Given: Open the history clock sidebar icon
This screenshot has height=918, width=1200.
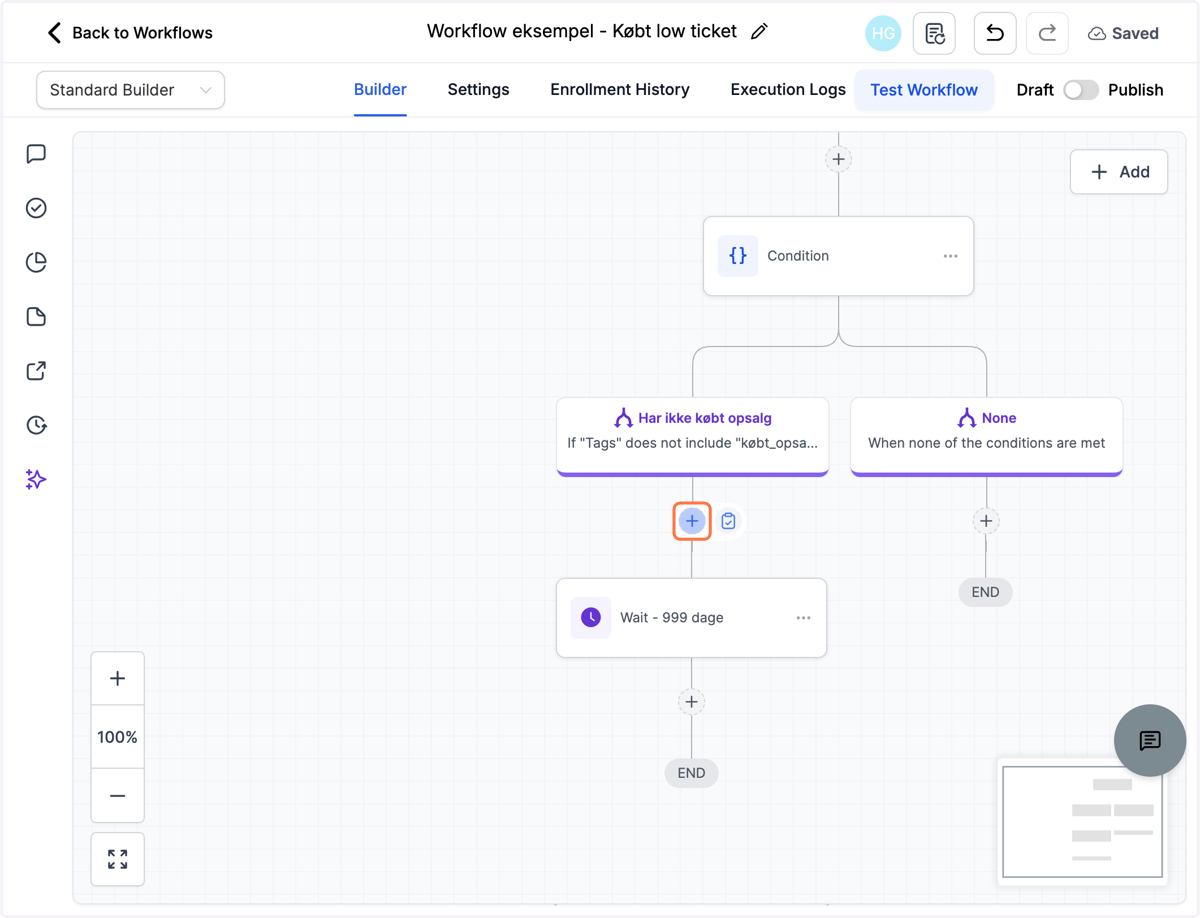Looking at the screenshot, I should point(36,425).
